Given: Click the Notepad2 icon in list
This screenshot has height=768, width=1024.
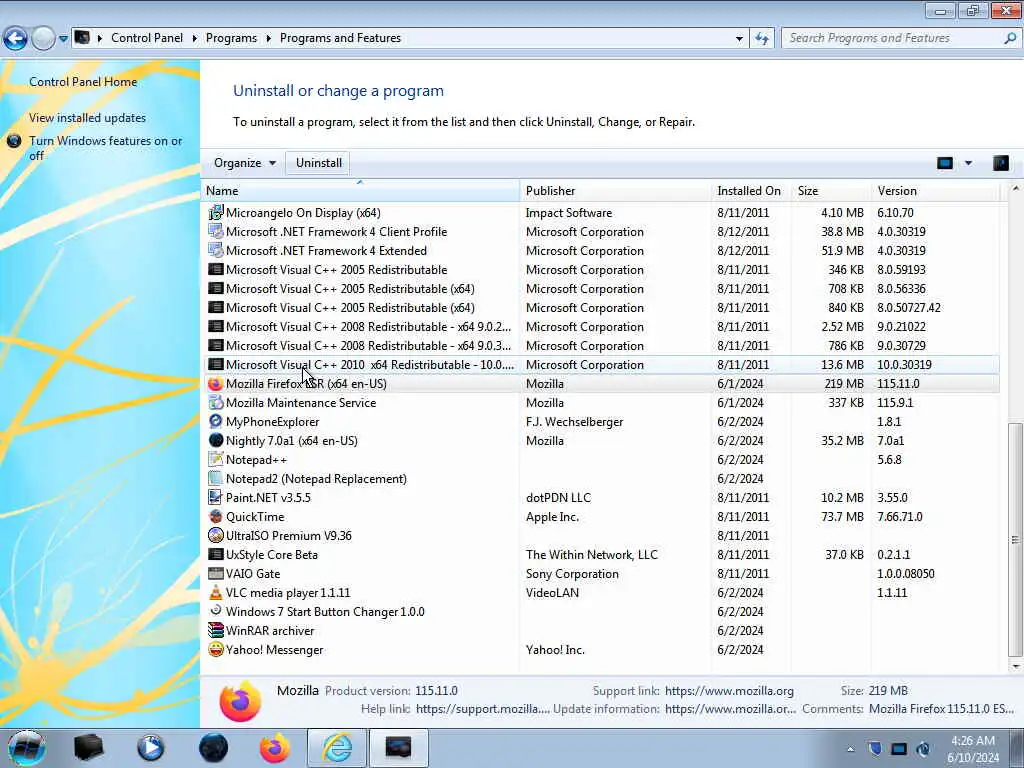Looking at the screenshot, I should (216, 479).
